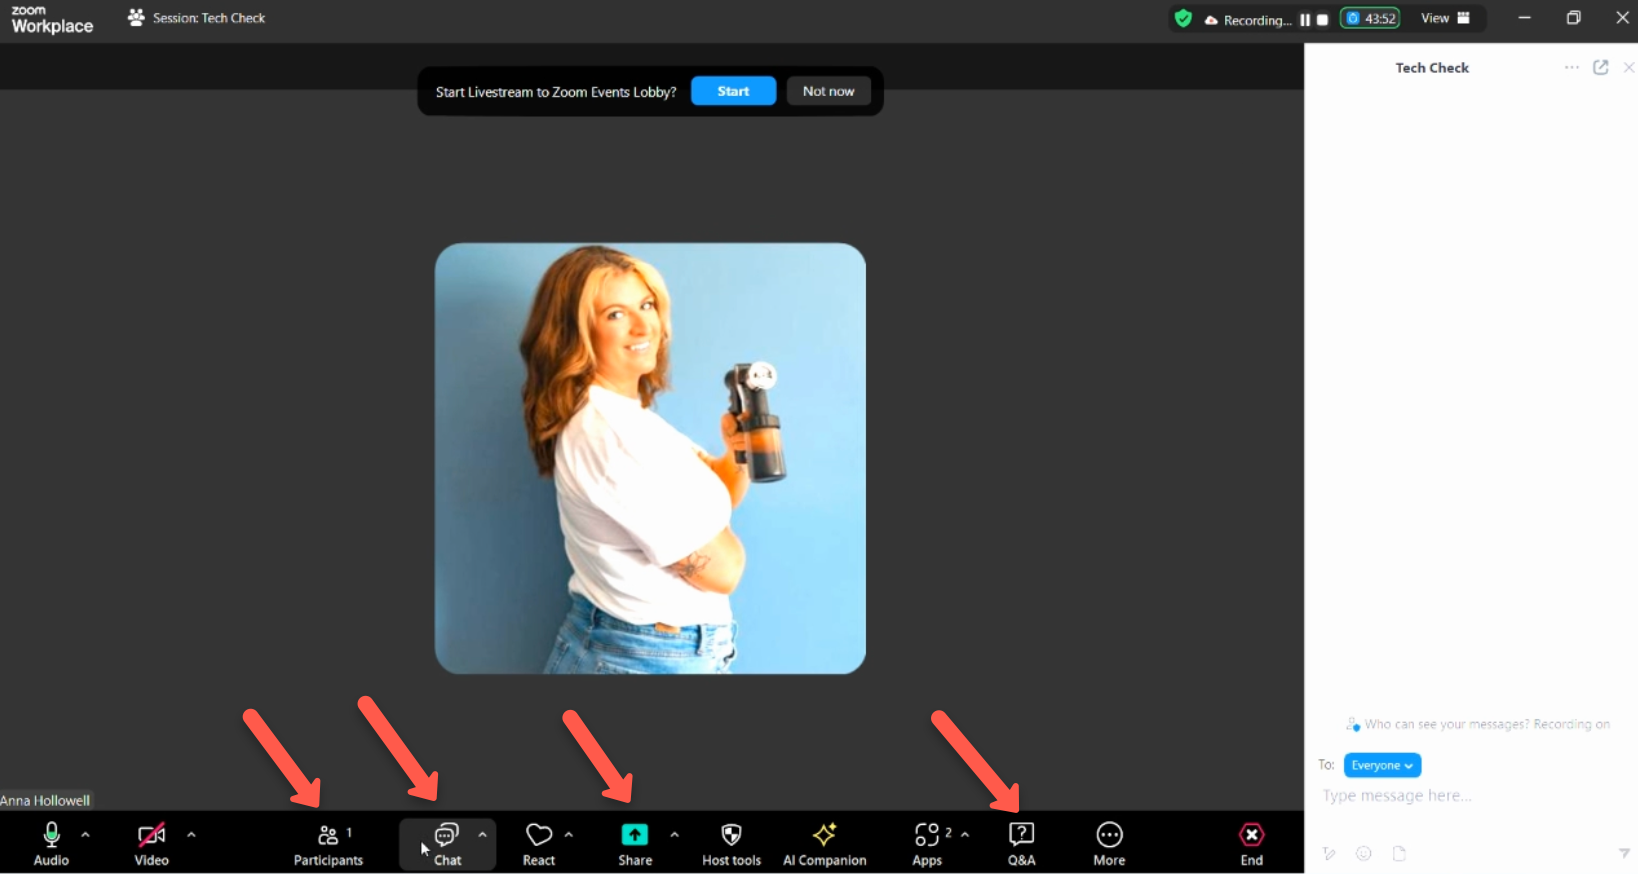The width and height of the screenshot is (1638, 874).
Task: Close the Tech Check chat panel
Action: click(x=1629, y=67)
